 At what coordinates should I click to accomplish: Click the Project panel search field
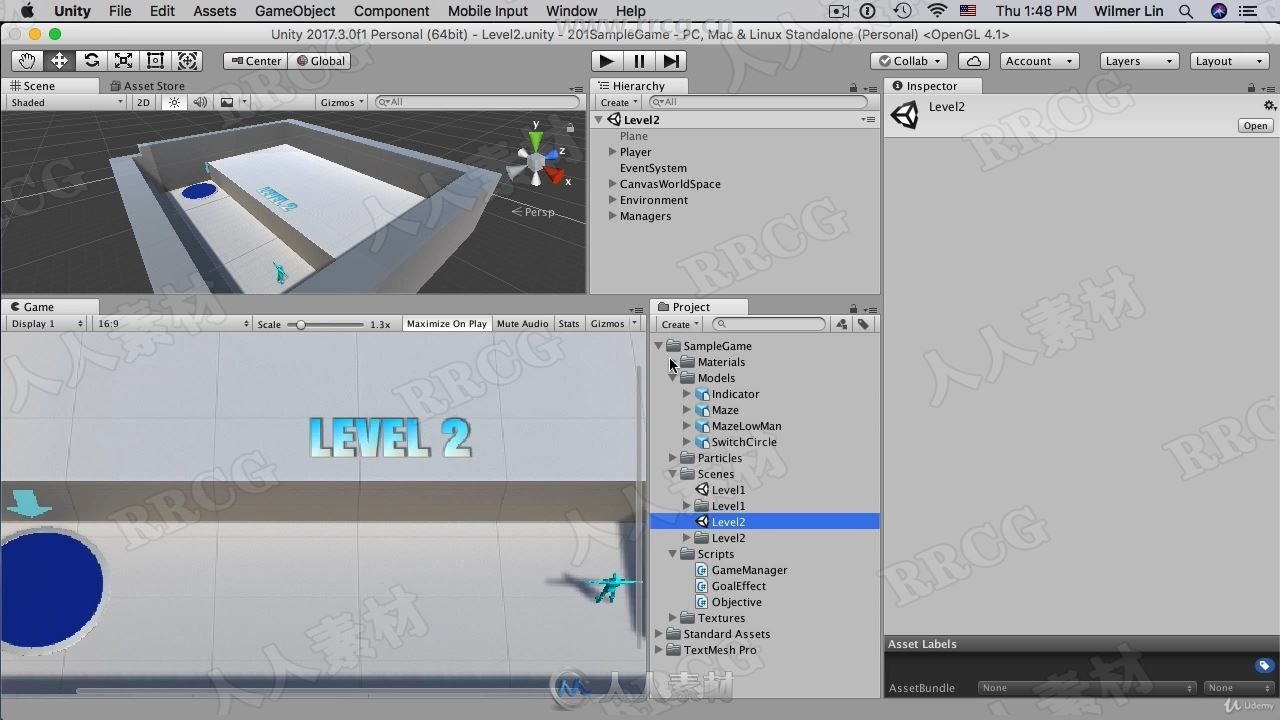[x=769, y=324]
